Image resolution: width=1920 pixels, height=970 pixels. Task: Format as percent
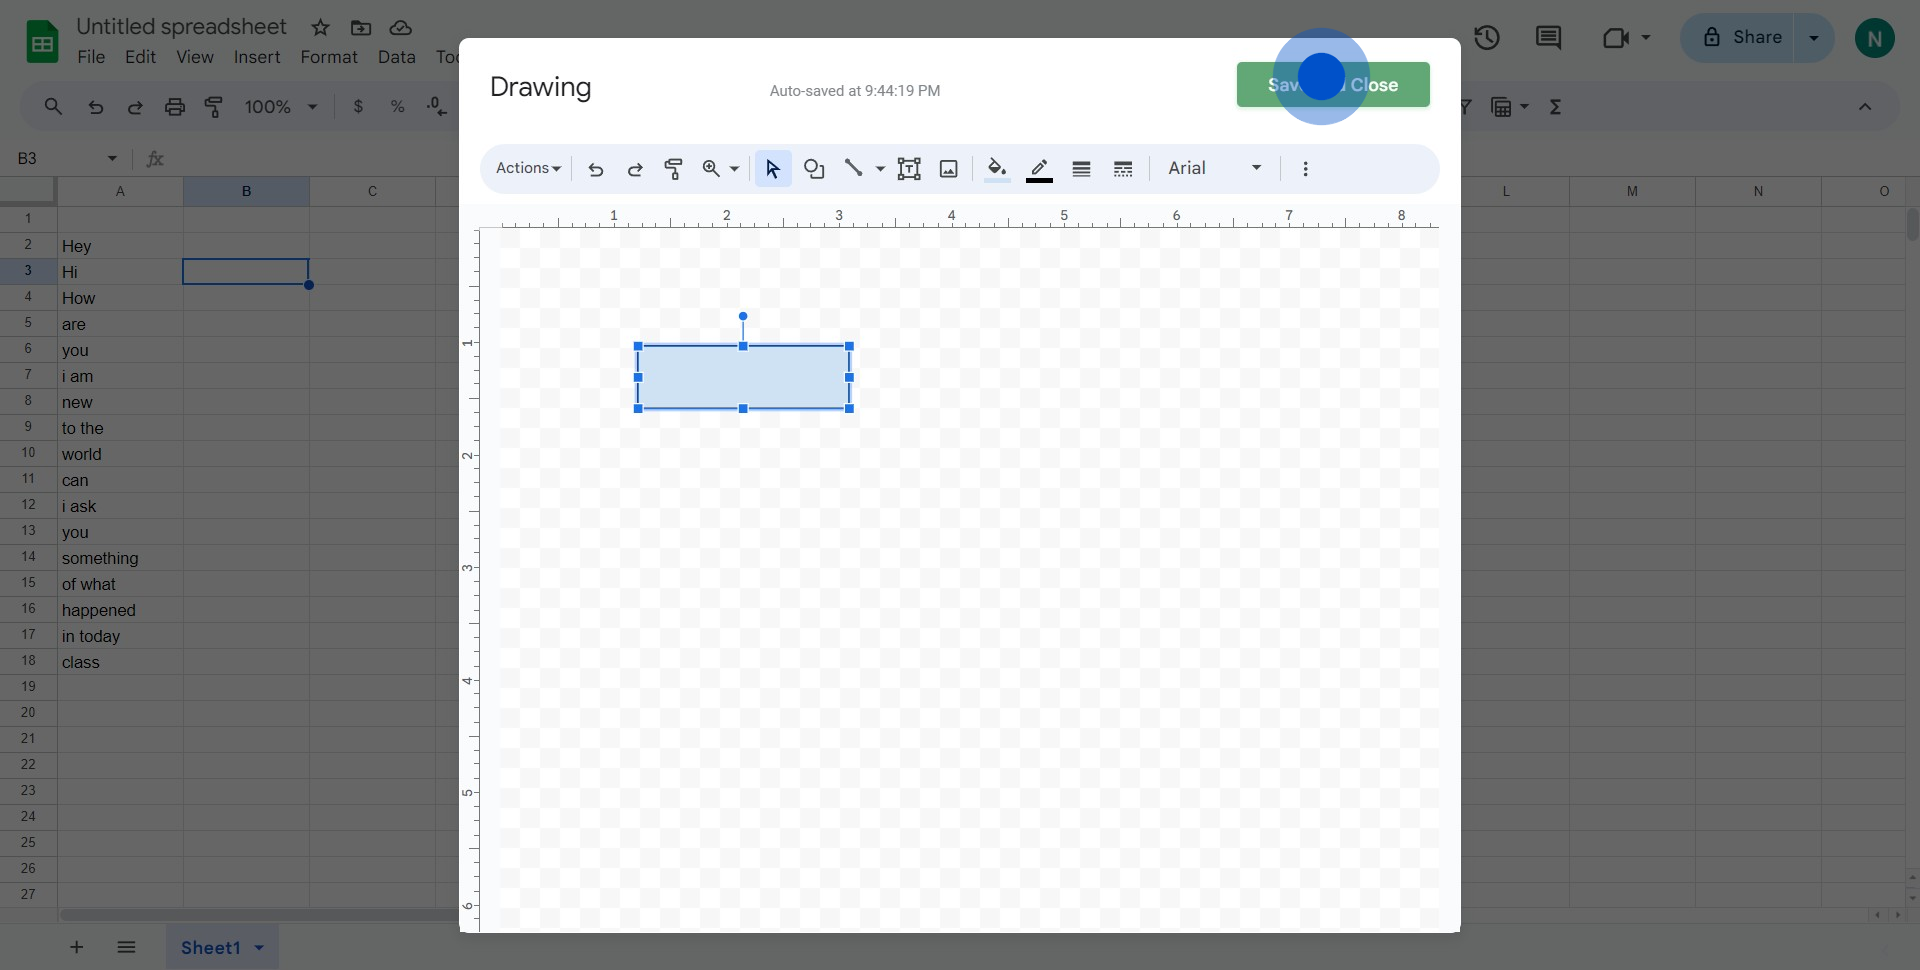[x=397, y=107]
